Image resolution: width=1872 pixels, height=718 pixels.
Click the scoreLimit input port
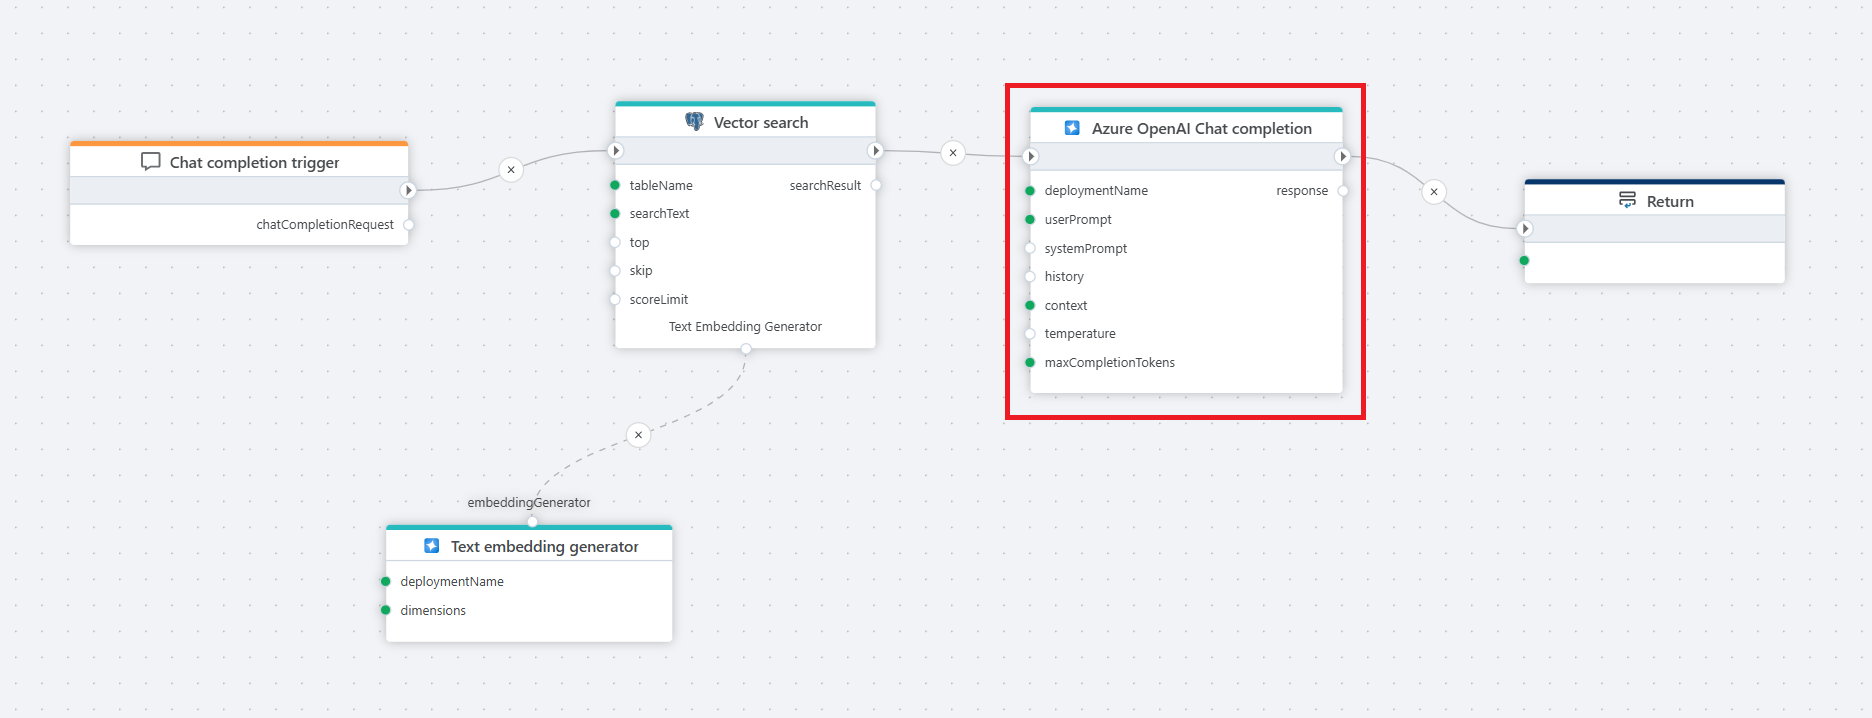pos(615,299)
